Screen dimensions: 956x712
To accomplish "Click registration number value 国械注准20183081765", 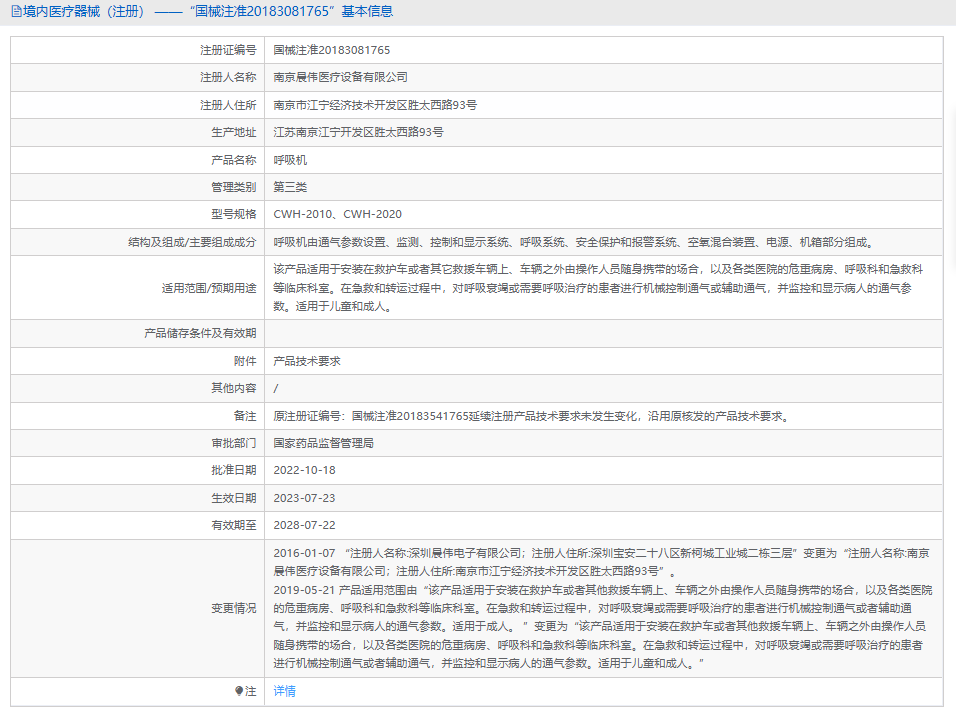I will (332, 49).
